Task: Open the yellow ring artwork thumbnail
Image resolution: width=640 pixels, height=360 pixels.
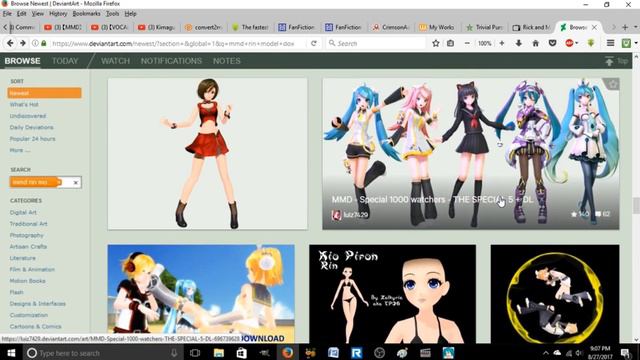Action: coord(555,294)
